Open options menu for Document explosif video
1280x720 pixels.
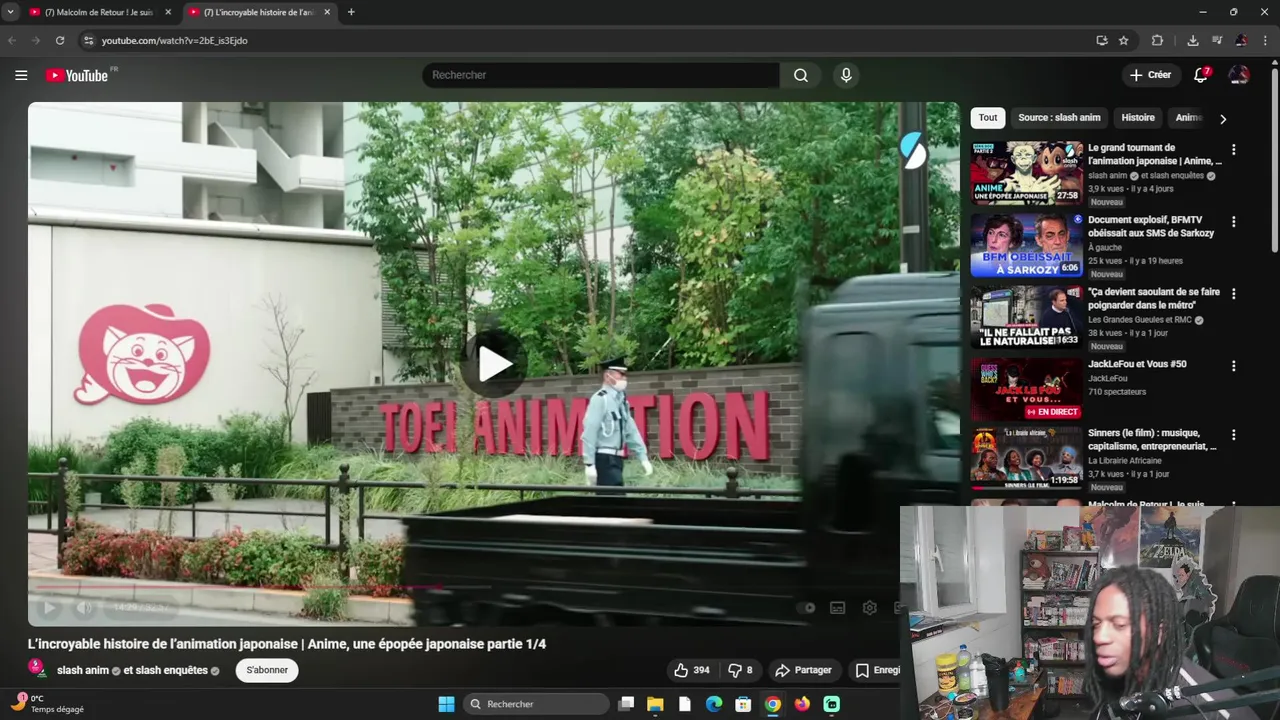point(1233,221)
